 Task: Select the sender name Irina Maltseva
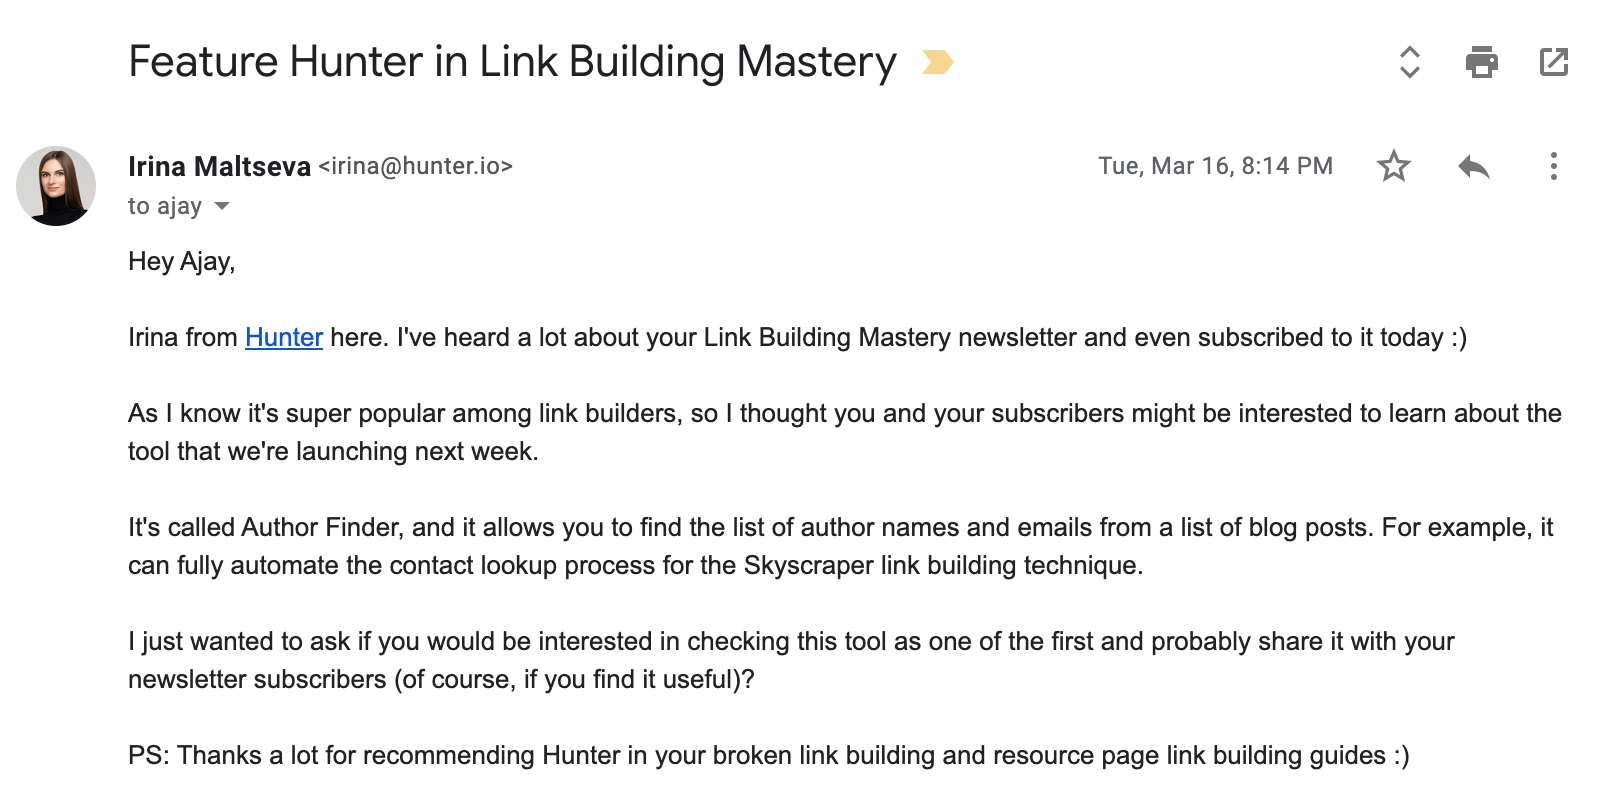tap(219, 166)
